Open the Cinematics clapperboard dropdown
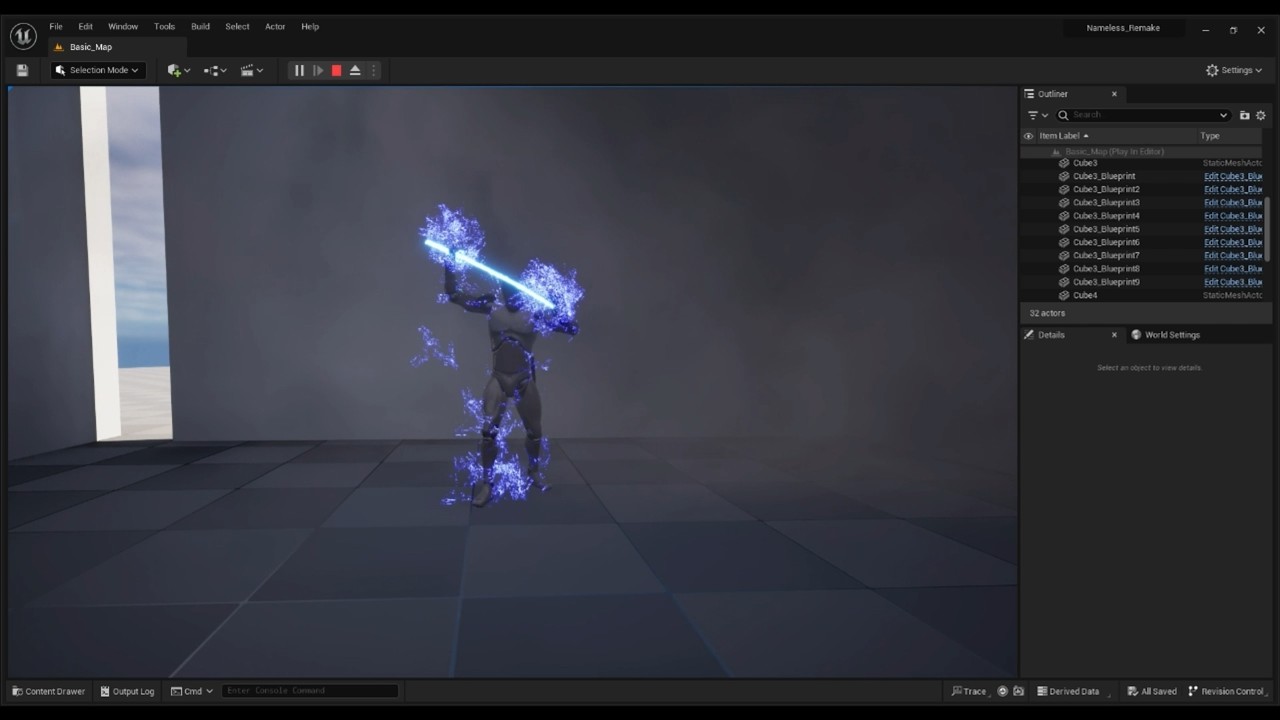This screenshot has width=1280, height=720. click(x=252, y=70)
